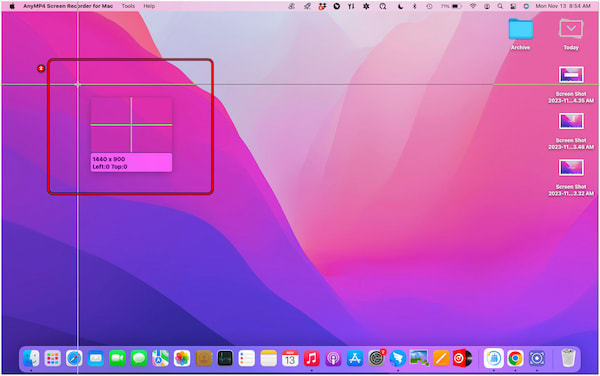This screenshot has width=600, height=376.
Task: Open Maps from the Dock
Action: pos(160,358)
